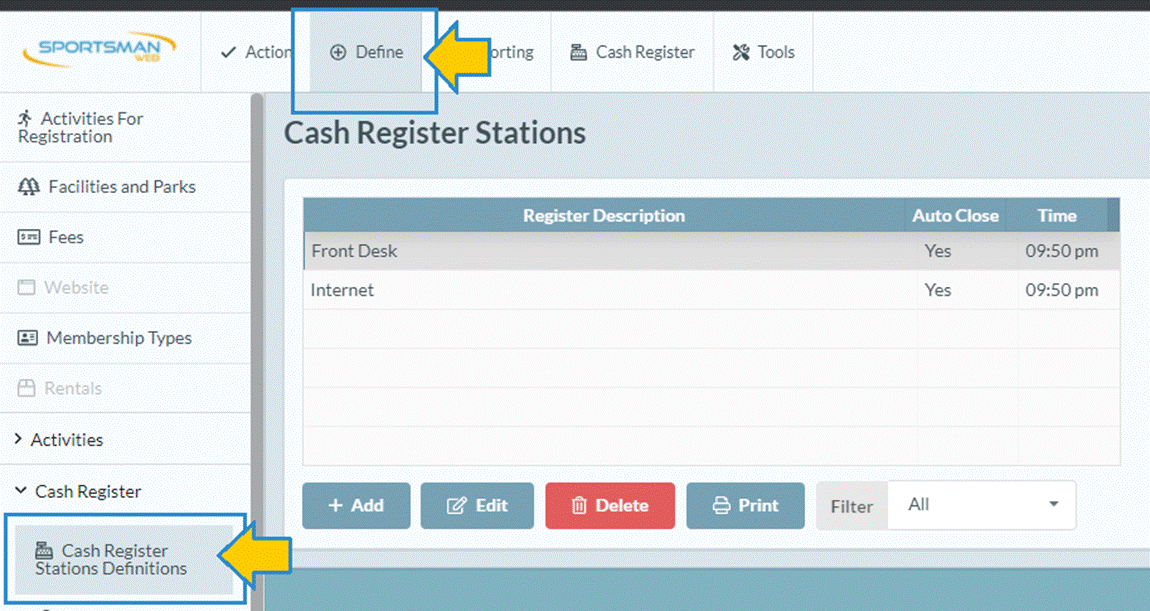This screenshot has height=611, width=1150.
Task: Click the Register Description column header
Action: pos(603,215)
